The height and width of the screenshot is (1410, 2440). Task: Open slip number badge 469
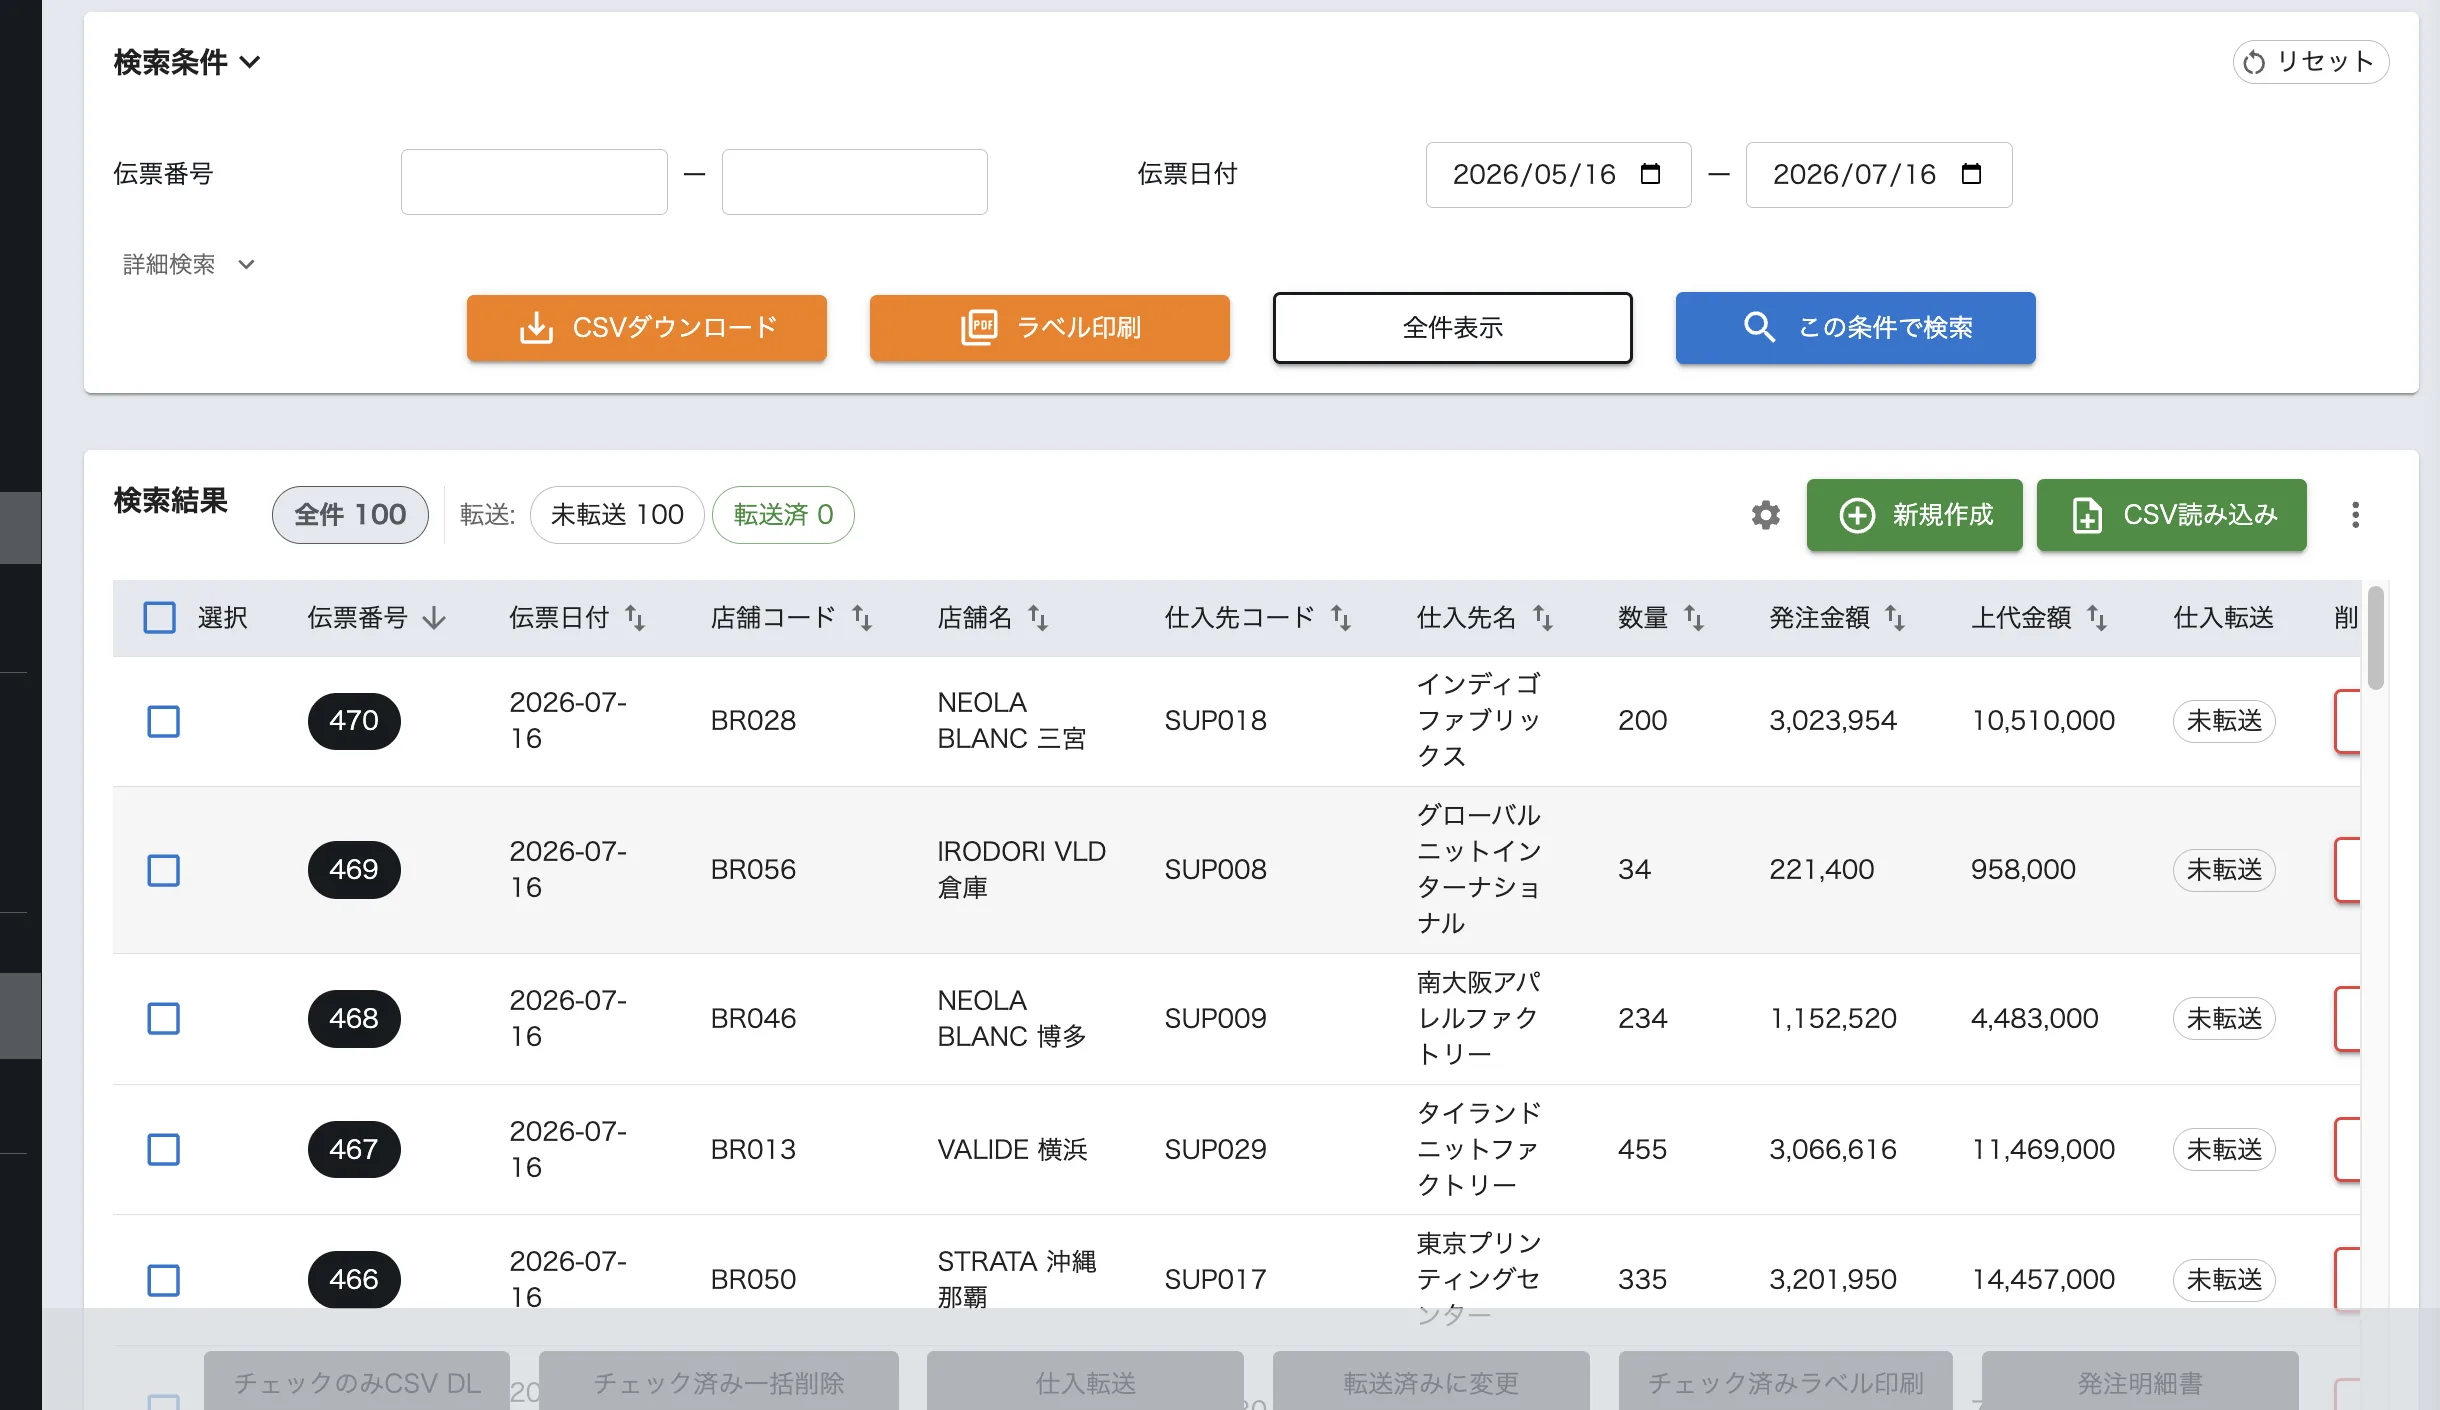click(354, 870)
